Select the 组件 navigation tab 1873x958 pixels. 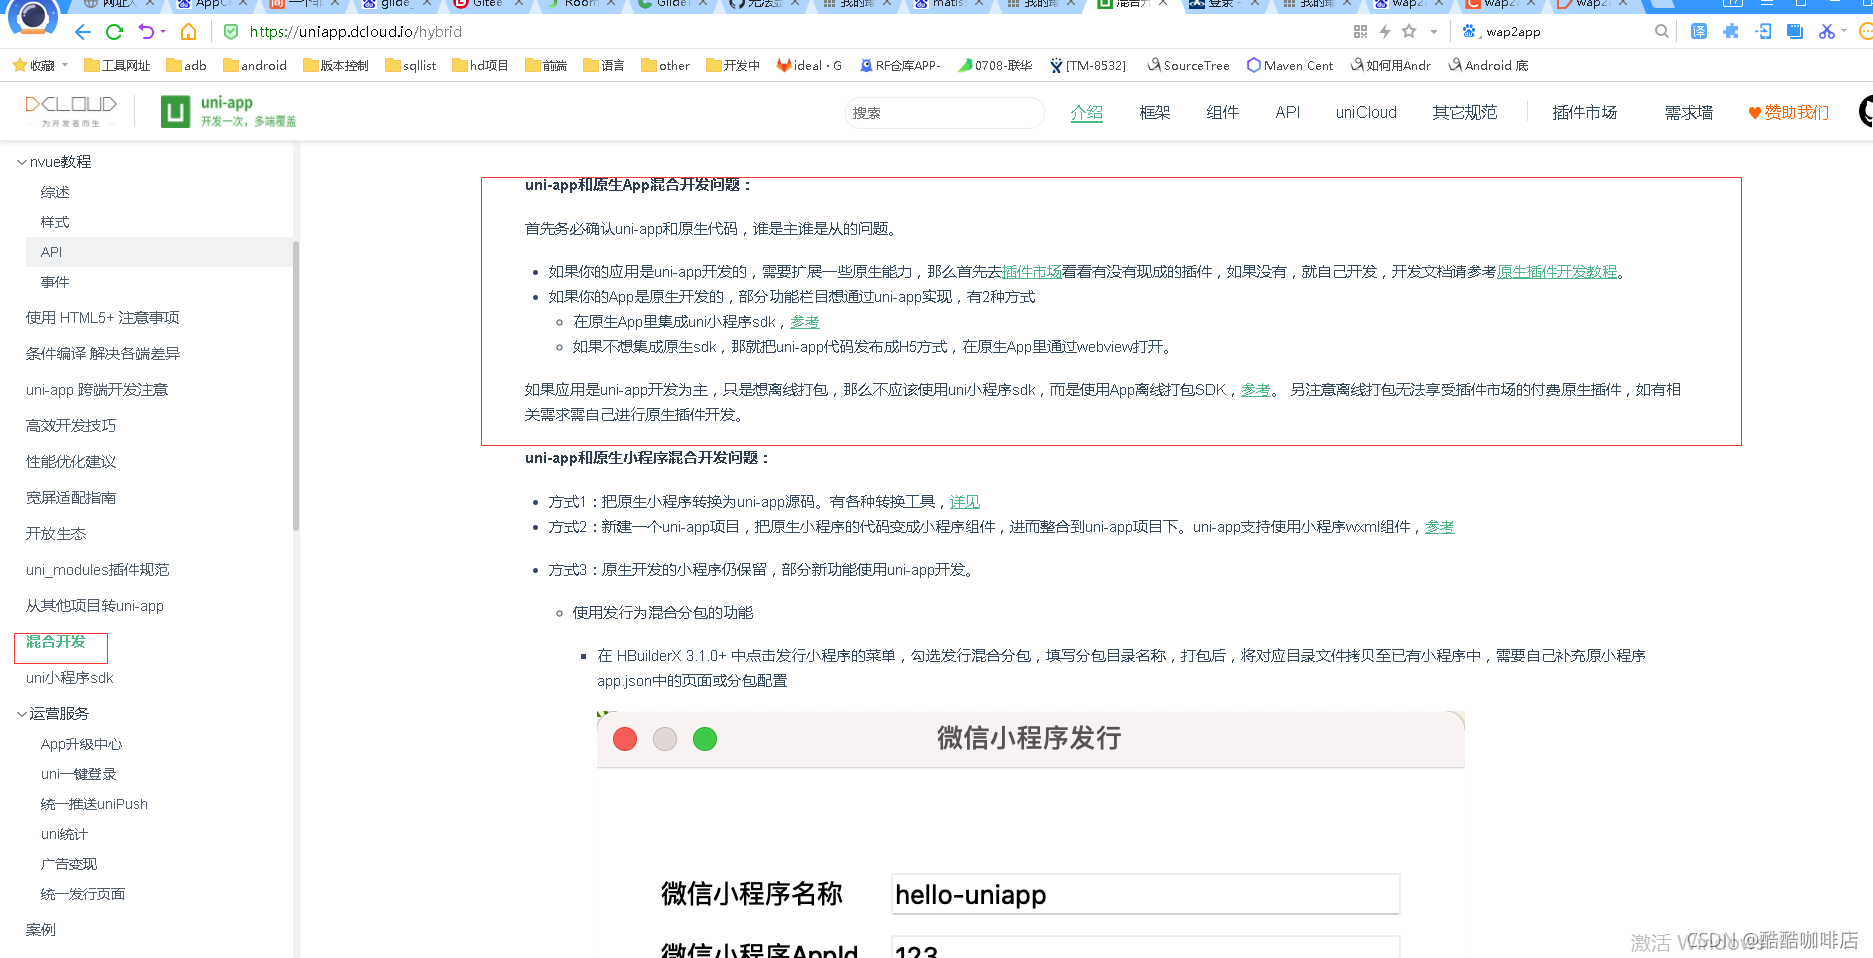click(x=1222, y=113)
